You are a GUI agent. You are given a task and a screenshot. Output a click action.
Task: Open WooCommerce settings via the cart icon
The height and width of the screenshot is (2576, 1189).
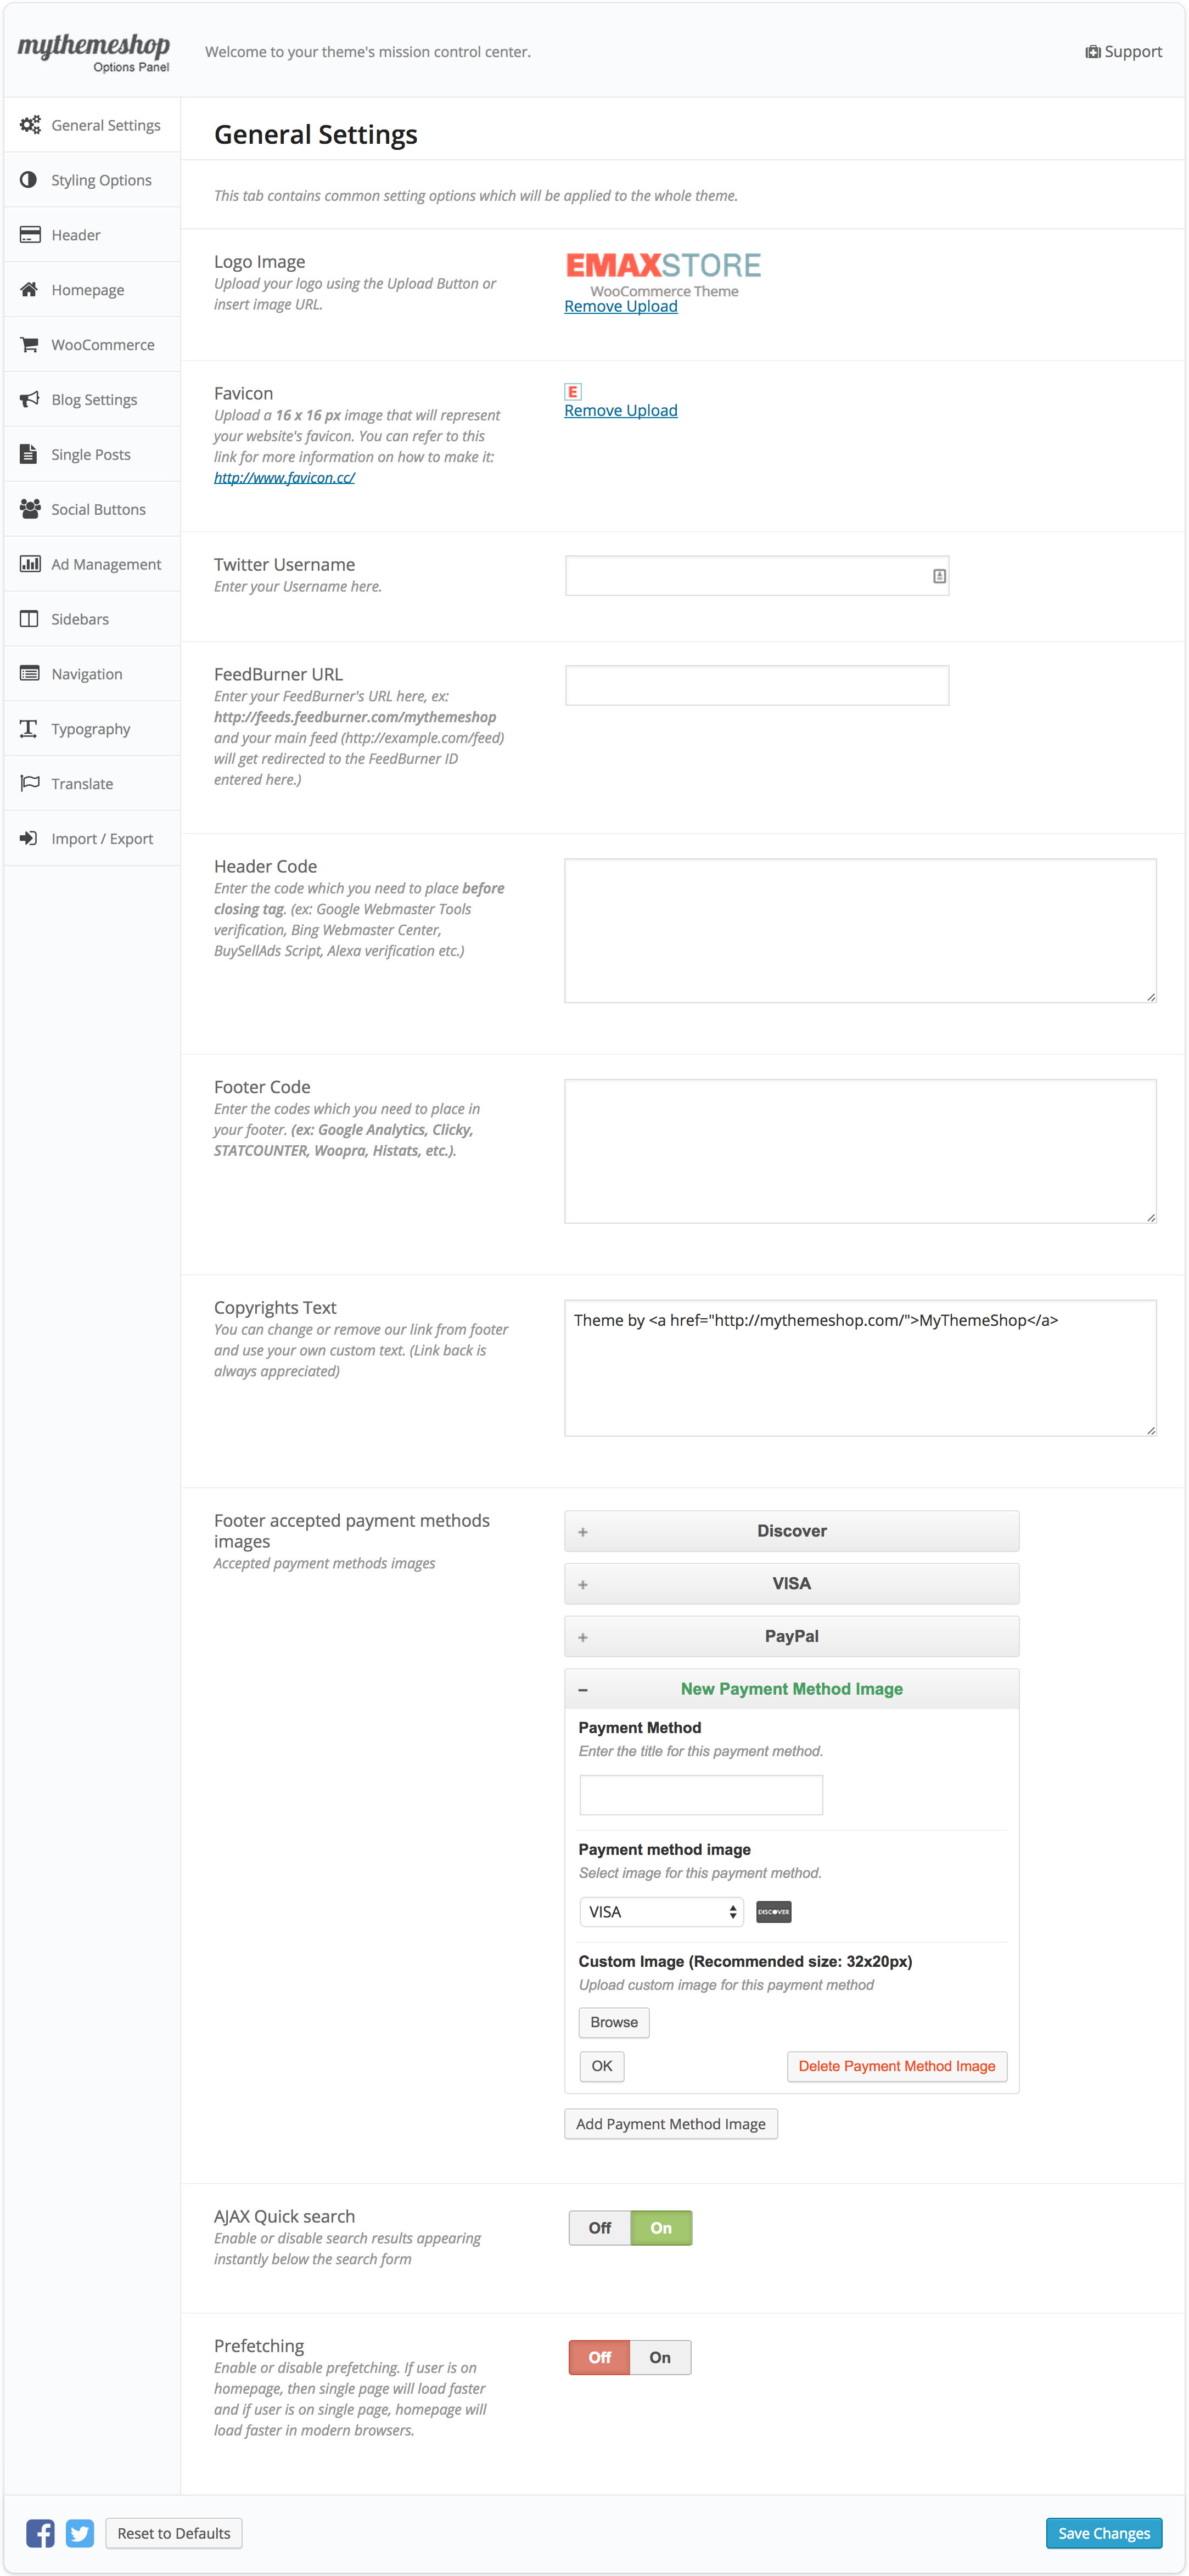point(30,344)
